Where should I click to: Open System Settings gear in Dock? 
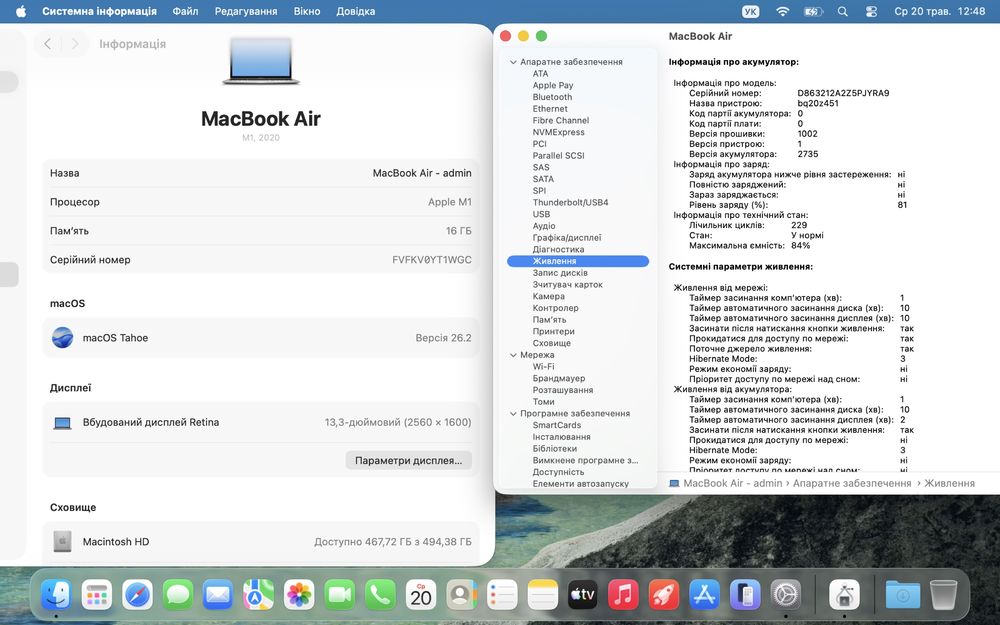pyautogui.click(x=786, y=595)
